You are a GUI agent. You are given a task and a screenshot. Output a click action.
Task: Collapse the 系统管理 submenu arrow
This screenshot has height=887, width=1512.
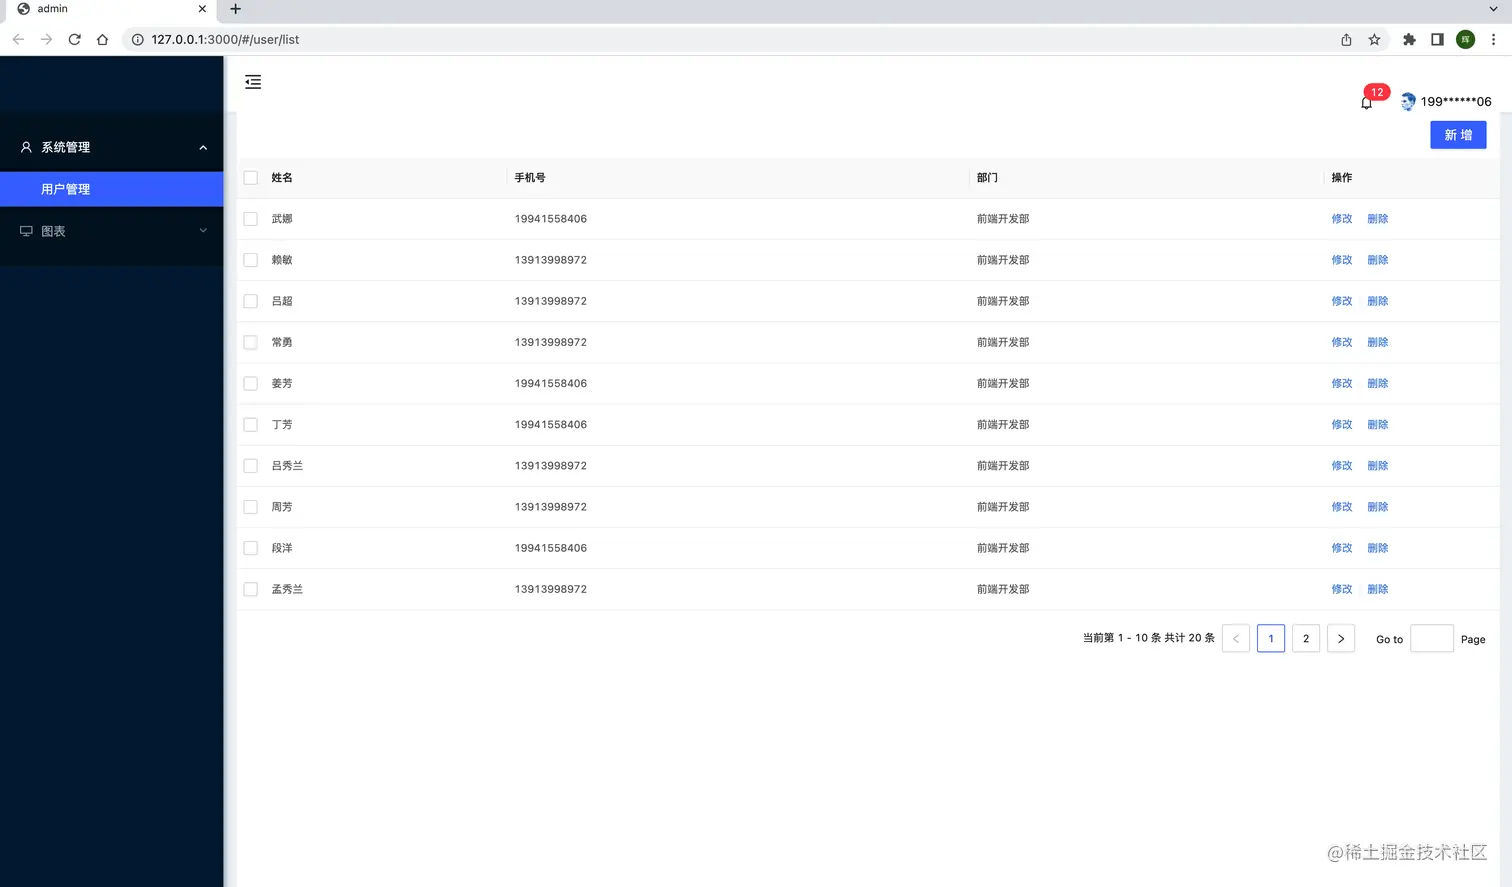203,147
